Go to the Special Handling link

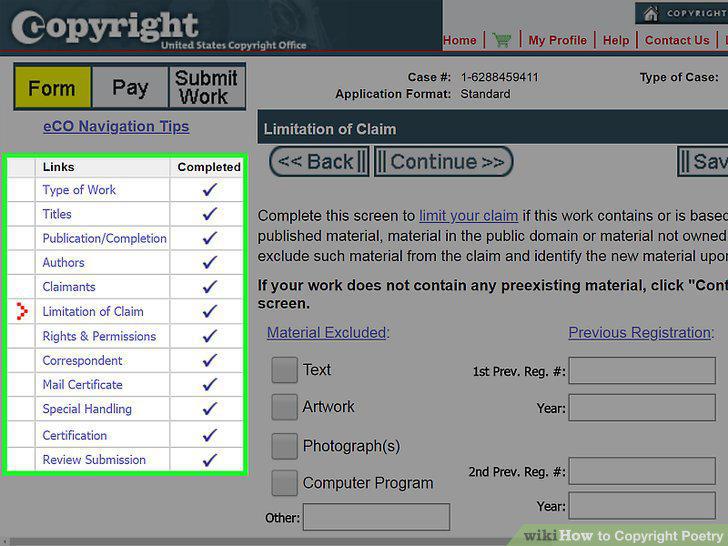(87, 409)
